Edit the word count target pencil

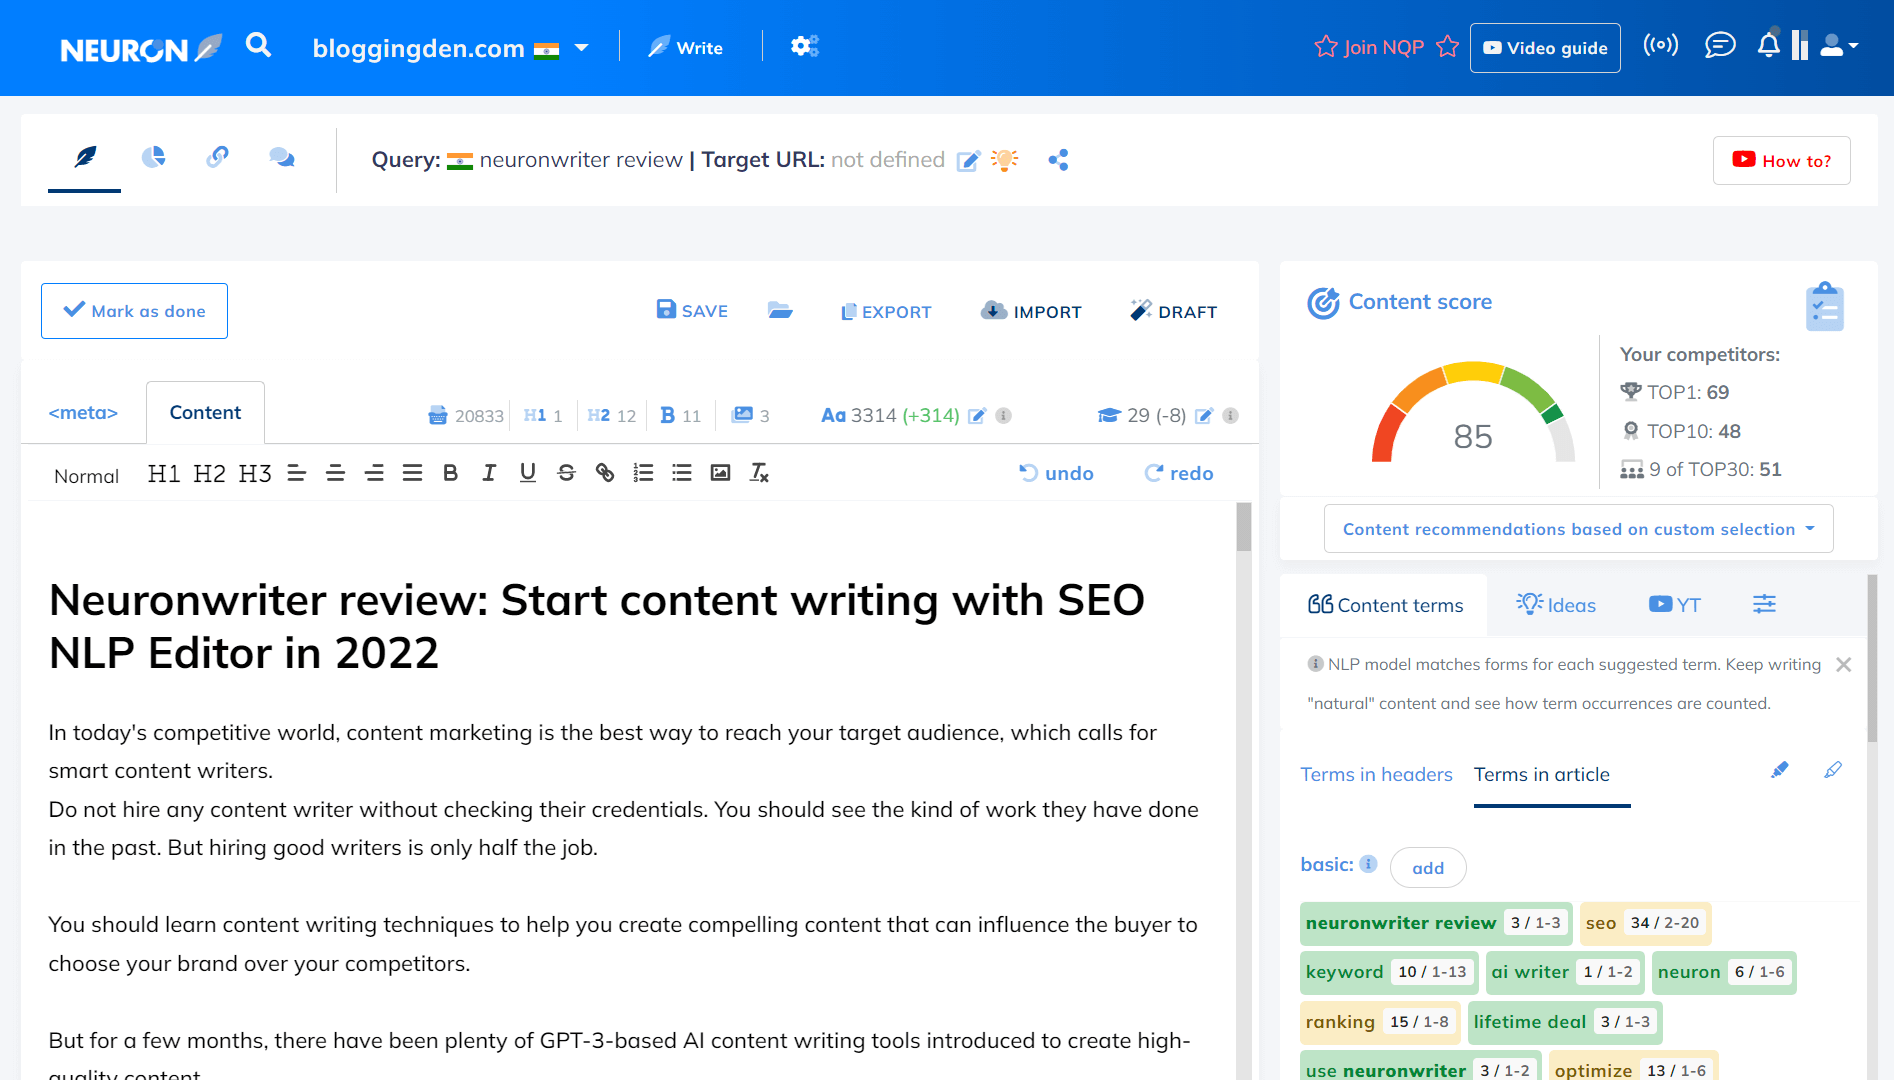pyautogui.click(x=977, y=415)
